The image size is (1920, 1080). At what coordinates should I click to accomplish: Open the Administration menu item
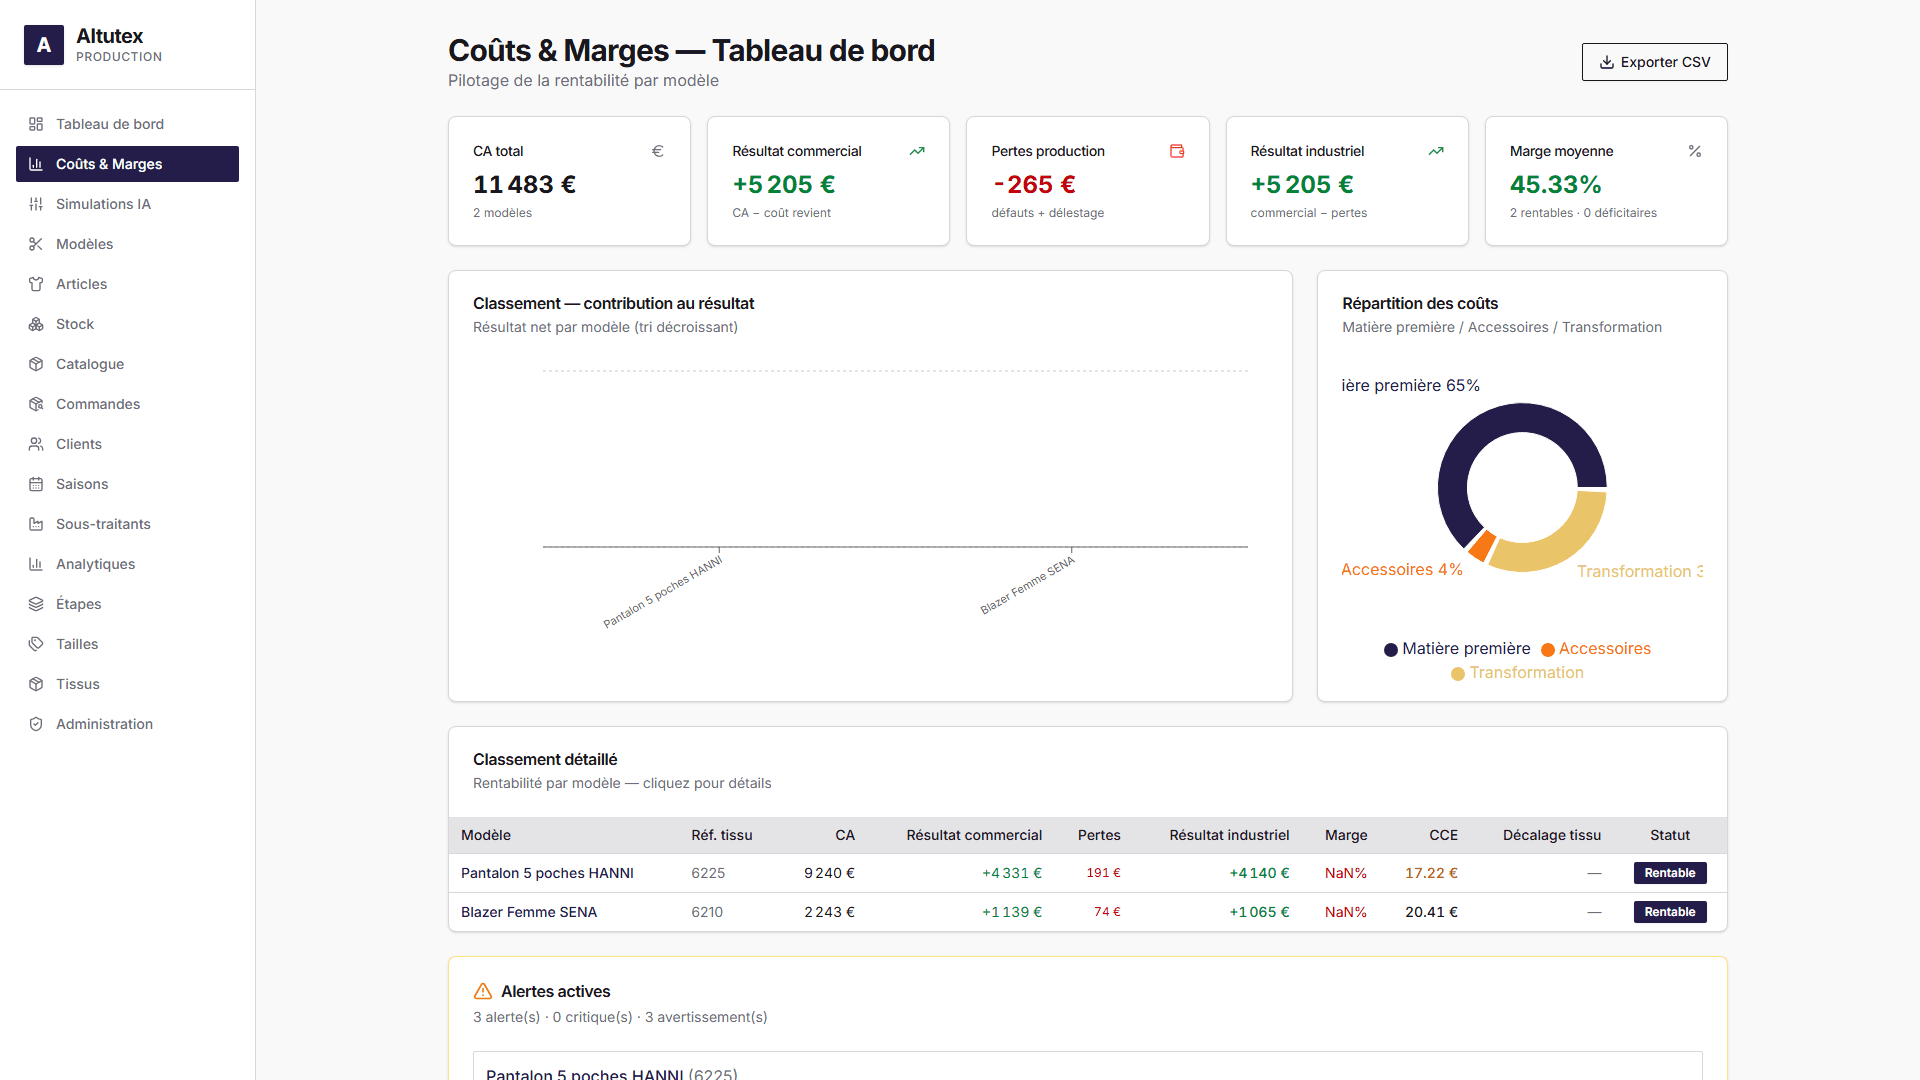click(127, 724)
